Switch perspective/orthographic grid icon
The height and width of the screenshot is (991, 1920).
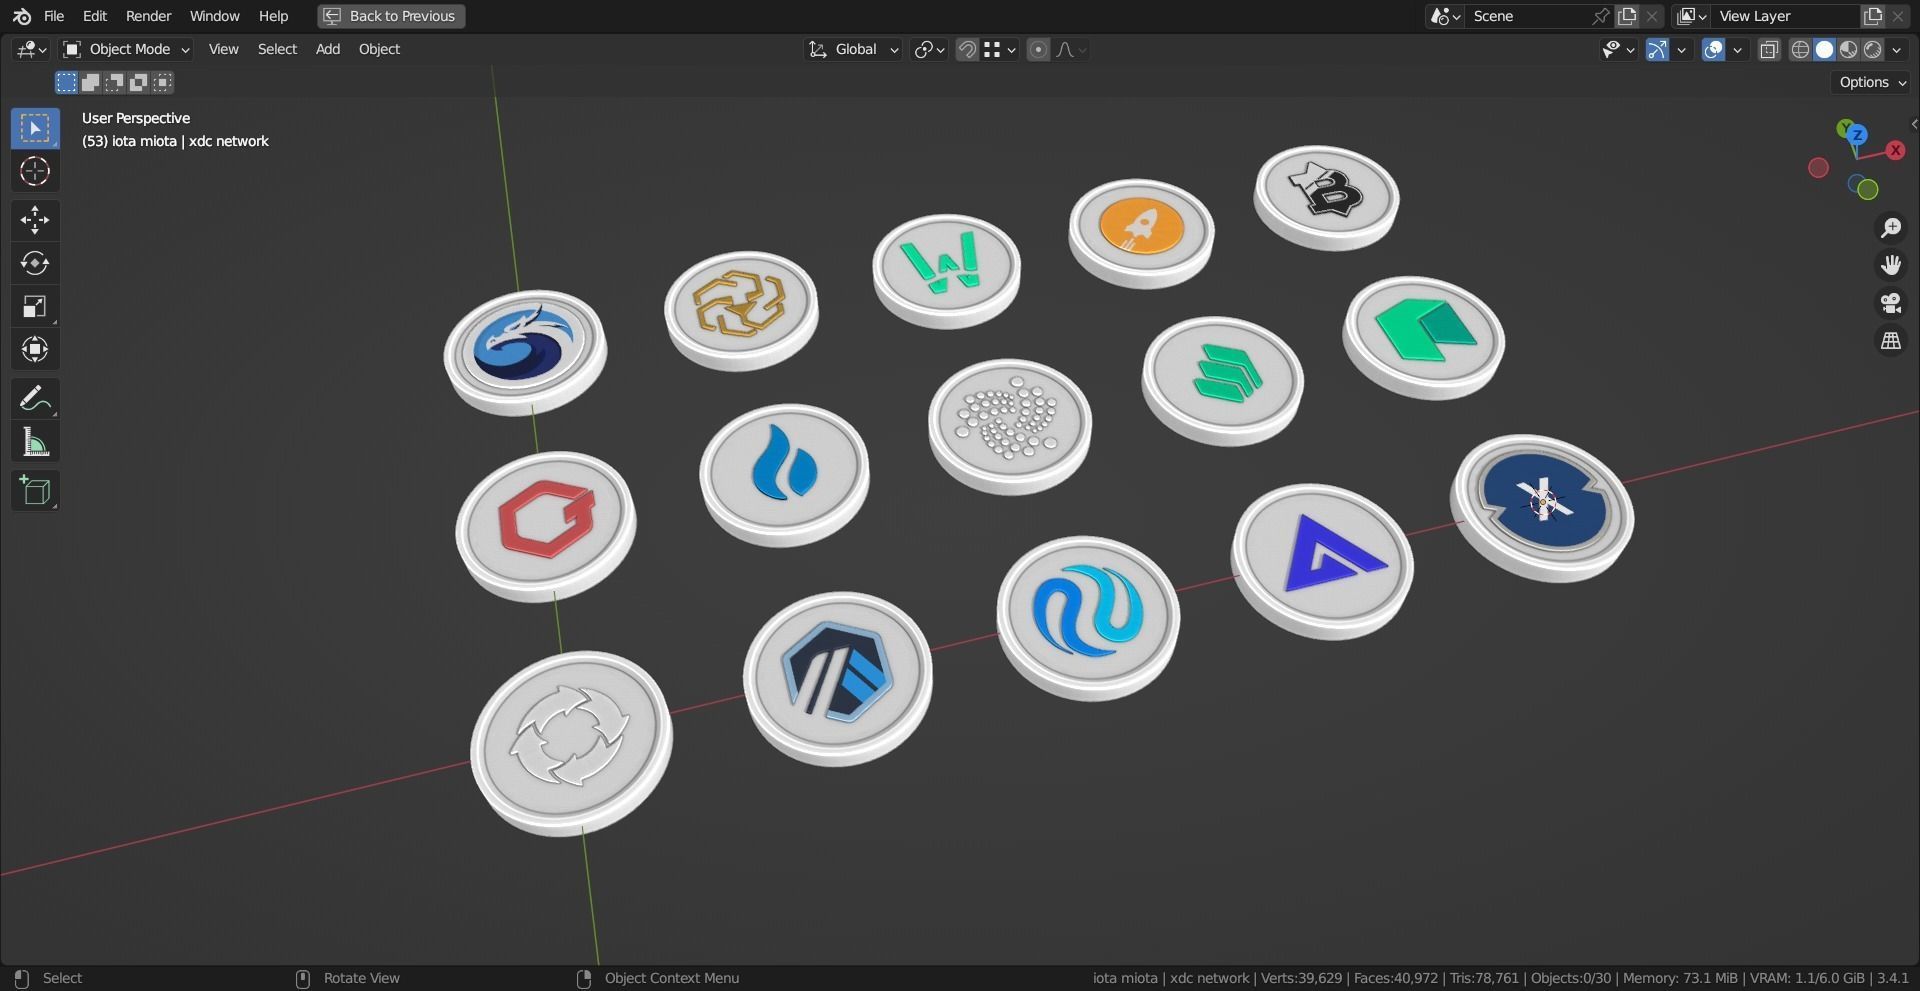coord(1890,341)
